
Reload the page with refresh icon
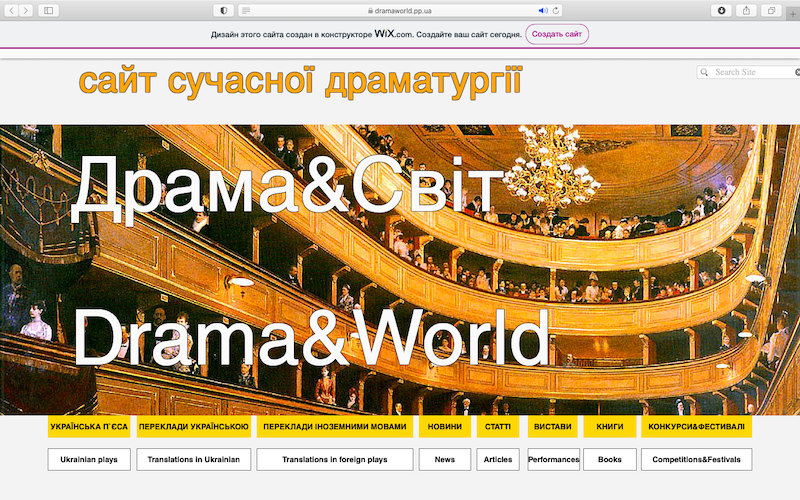[556, 10]
